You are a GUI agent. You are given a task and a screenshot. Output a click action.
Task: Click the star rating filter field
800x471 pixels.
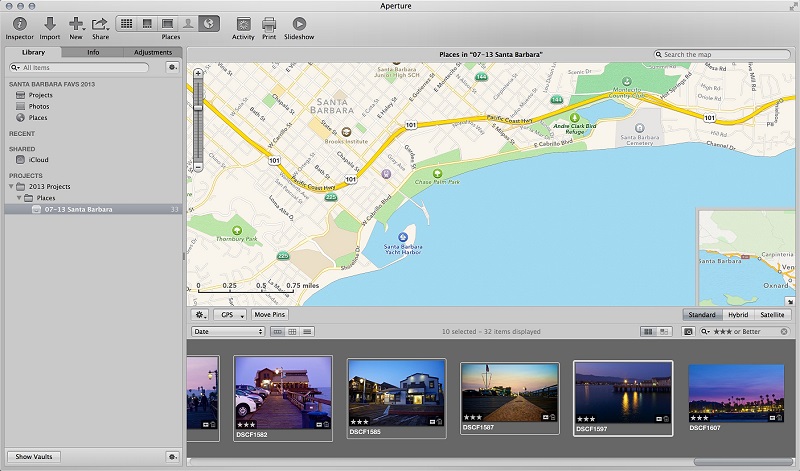745,332
